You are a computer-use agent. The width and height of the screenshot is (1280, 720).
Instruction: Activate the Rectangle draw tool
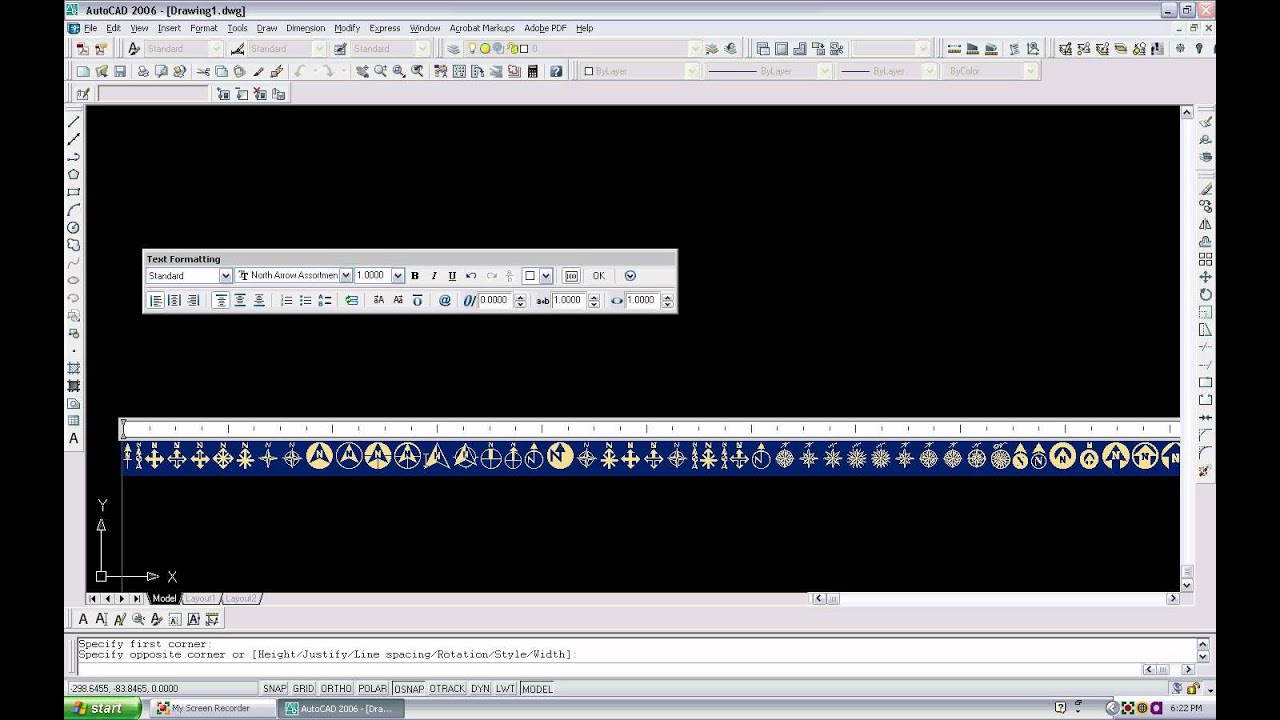(74, 192)
